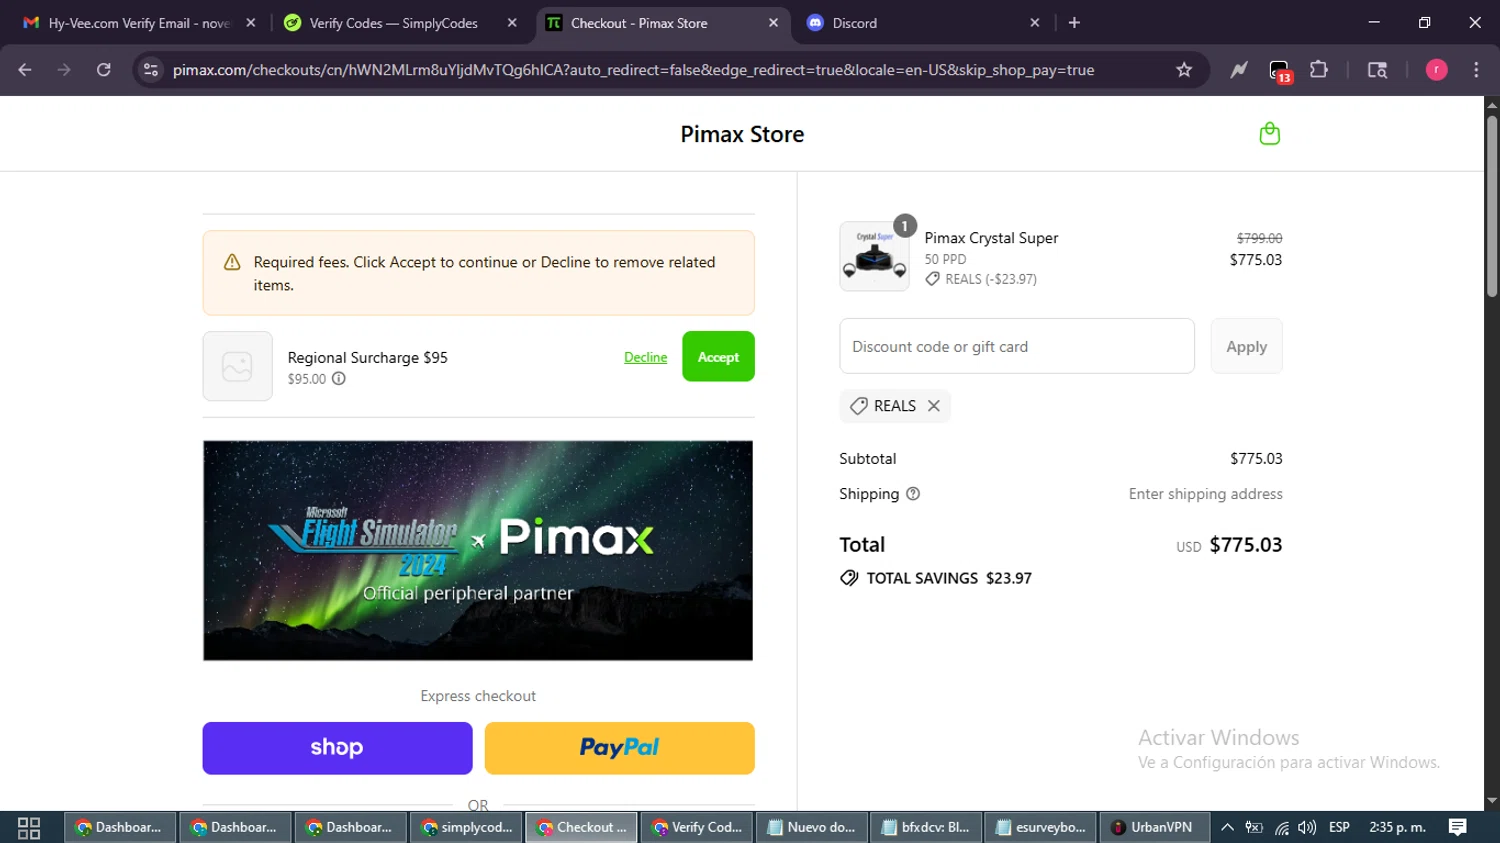Screen dimensions: 1500x843
Task: Switch to the Verify Codes — SimplyCodes tab
Action: [394, 23]
